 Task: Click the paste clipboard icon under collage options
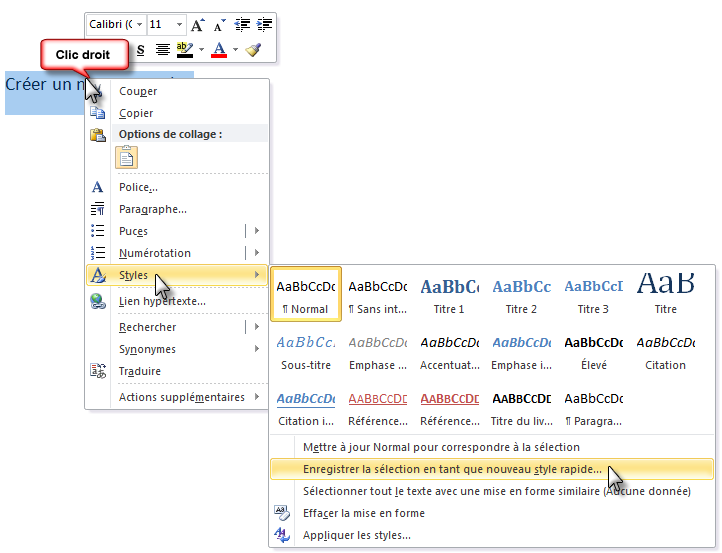click(127, 157)
